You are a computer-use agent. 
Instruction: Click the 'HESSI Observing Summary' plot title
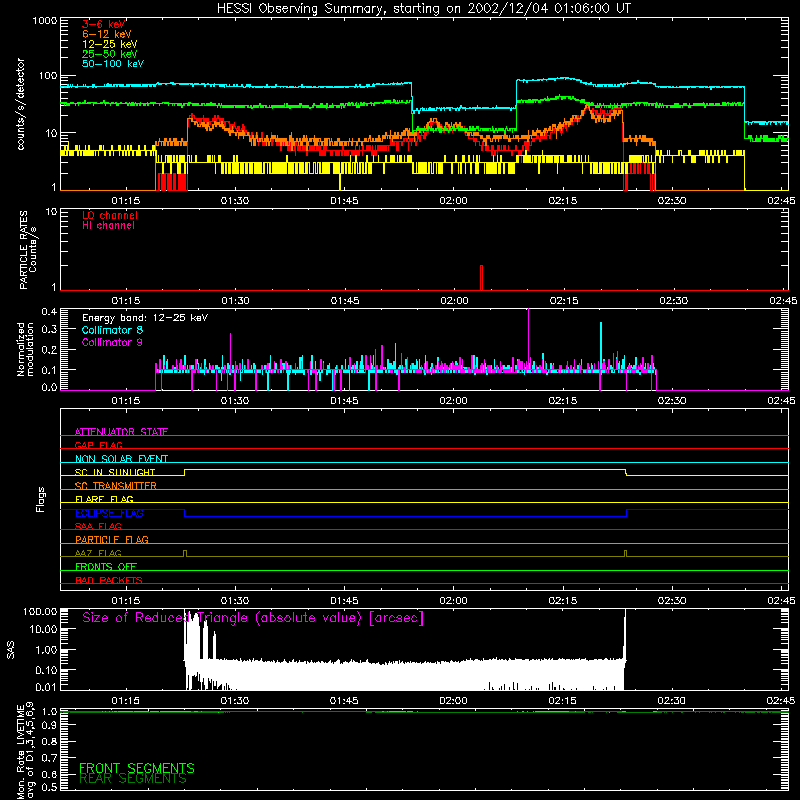pyautogui.click(x=423, y=9)
